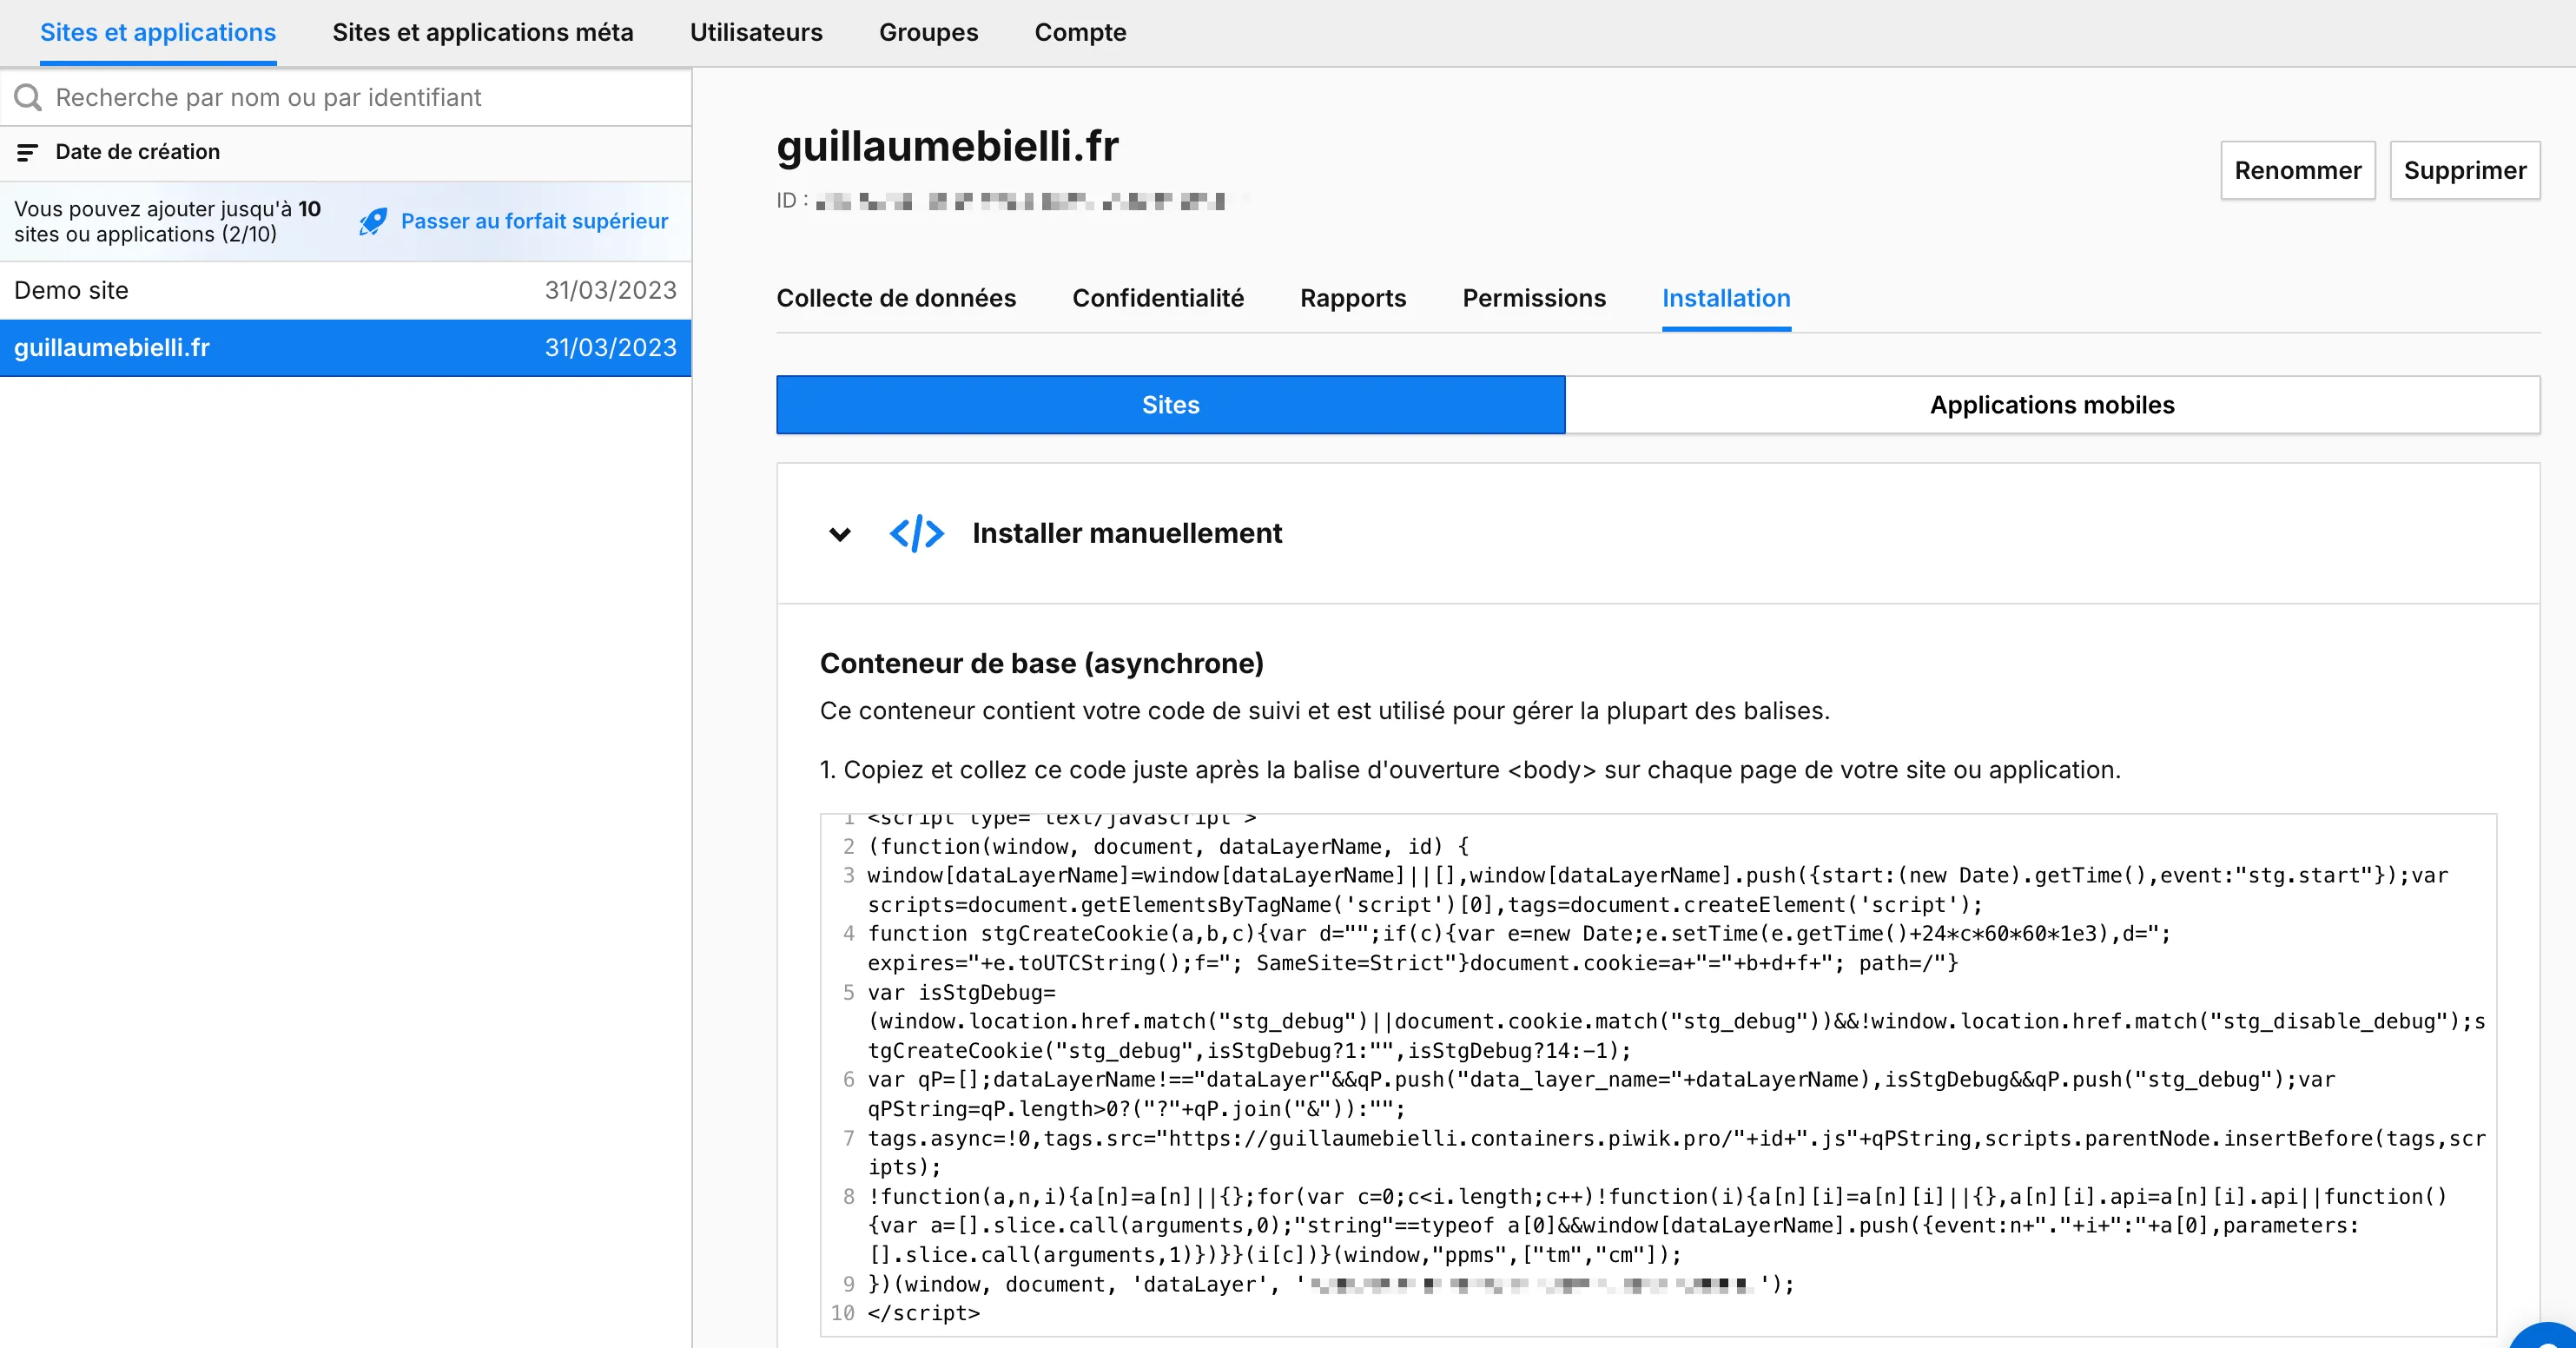Click the code icon next to Installer manuellement

(x=917, y=533)
